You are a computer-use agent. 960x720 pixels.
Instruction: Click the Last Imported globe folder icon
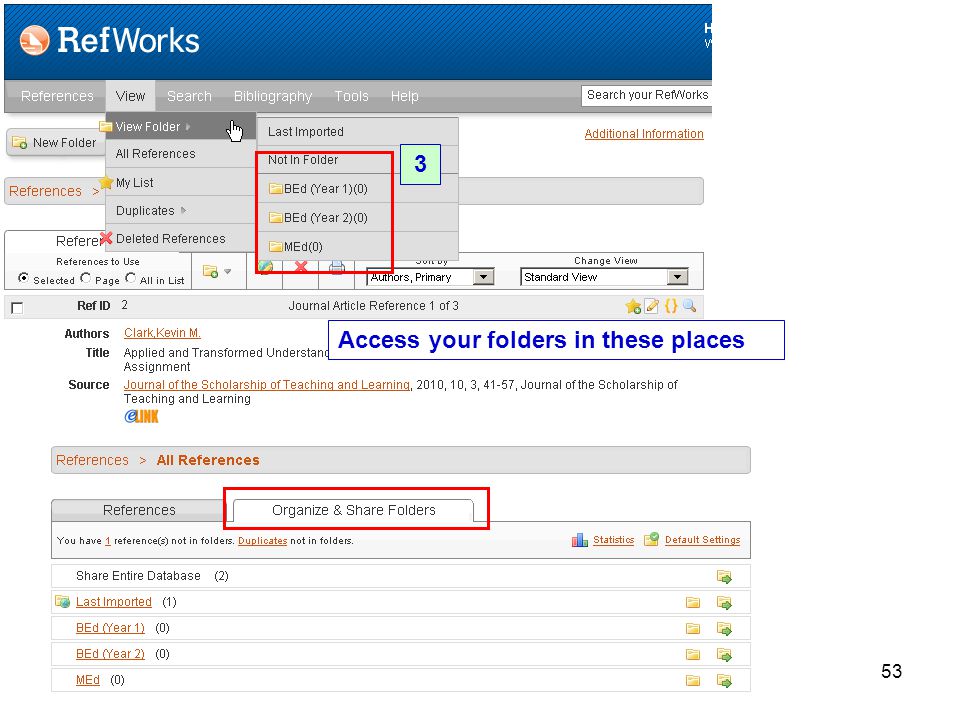coord(62,602)
